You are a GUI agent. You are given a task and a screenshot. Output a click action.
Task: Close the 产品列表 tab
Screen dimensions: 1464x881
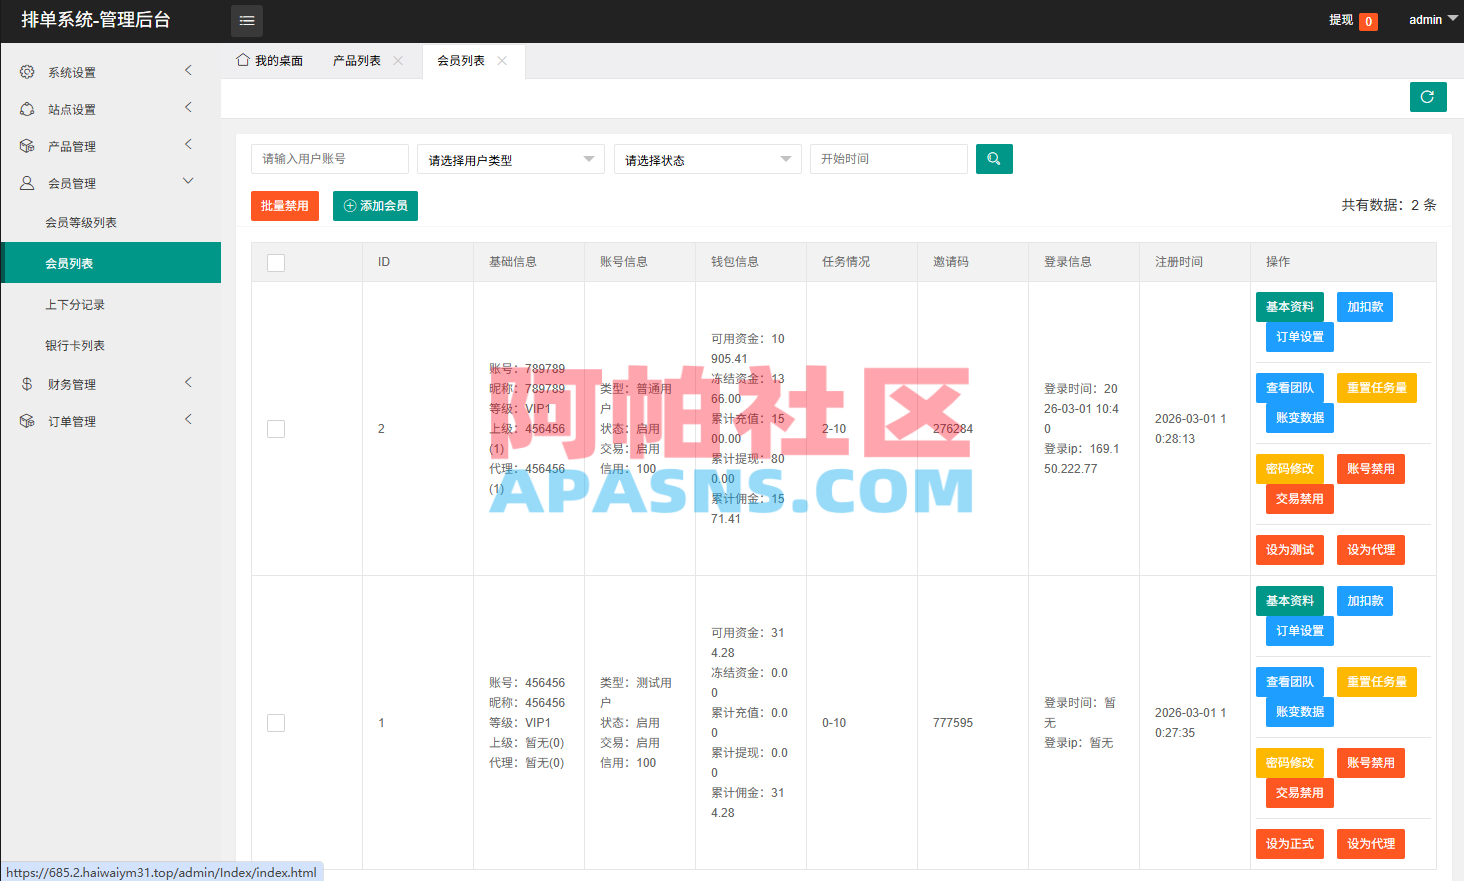pyautogui.click(x=398, y=61)
